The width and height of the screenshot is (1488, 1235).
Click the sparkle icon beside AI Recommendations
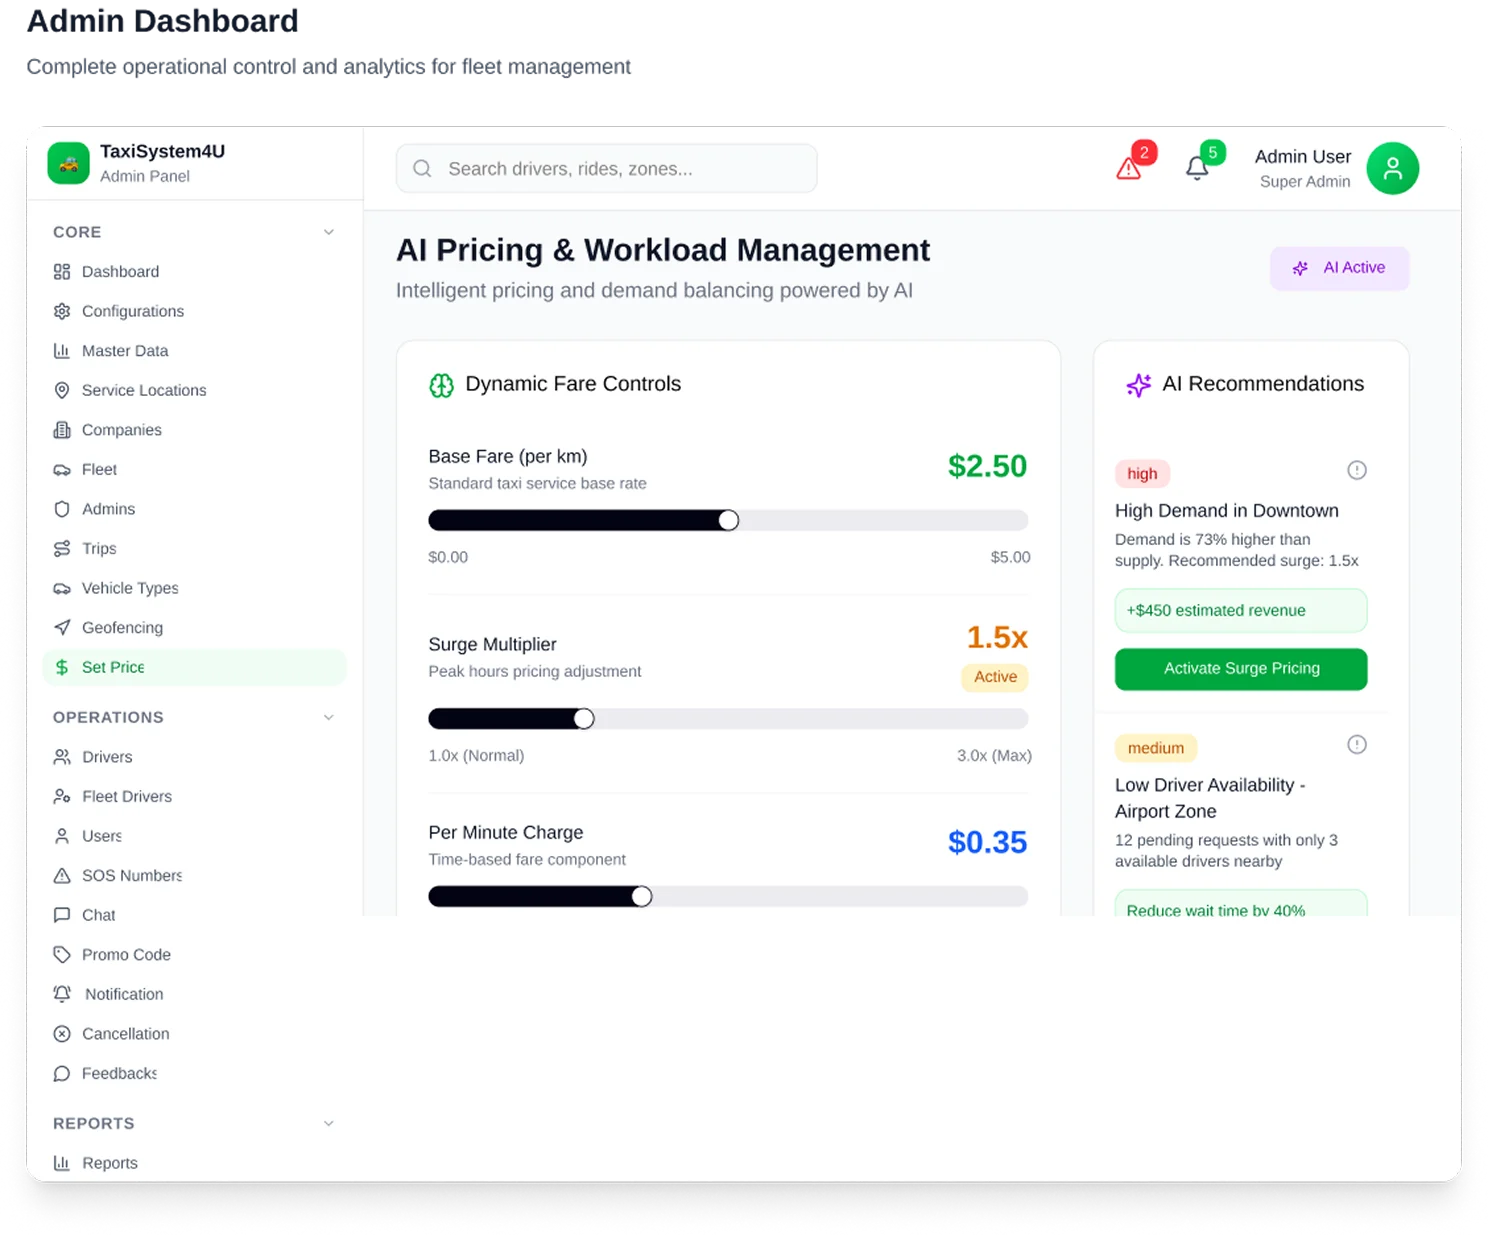[1138, 385]
